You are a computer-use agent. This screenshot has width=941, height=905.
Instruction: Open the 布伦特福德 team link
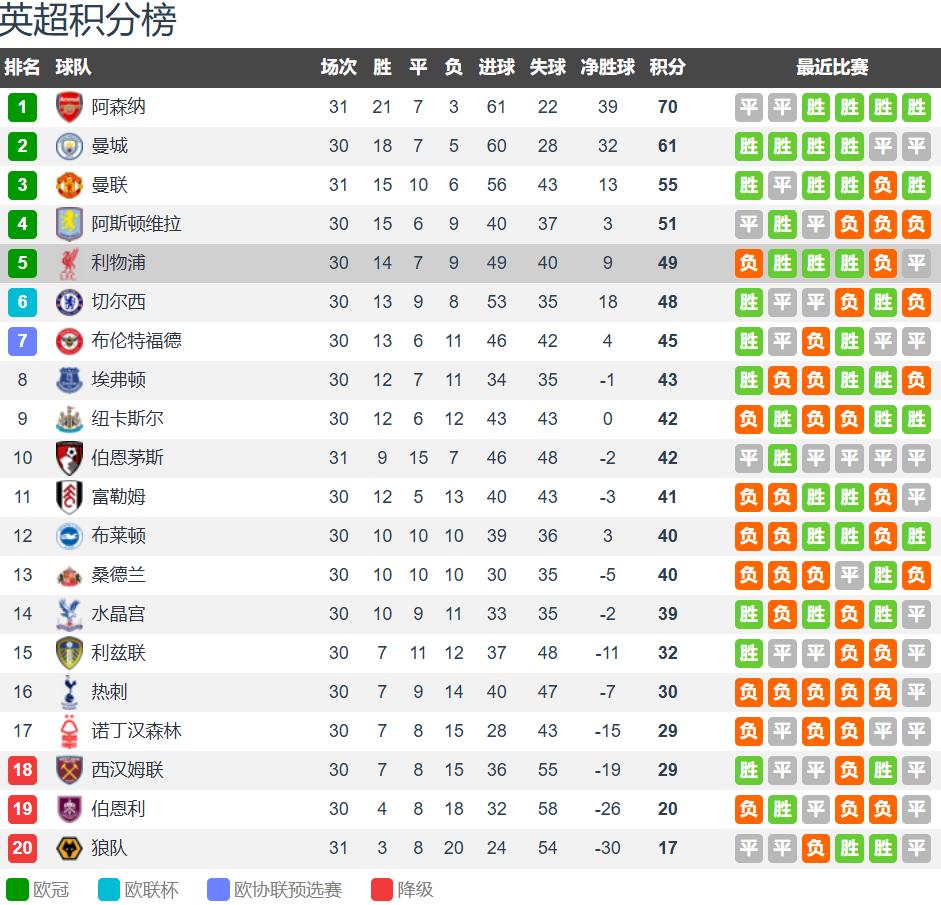136,341
